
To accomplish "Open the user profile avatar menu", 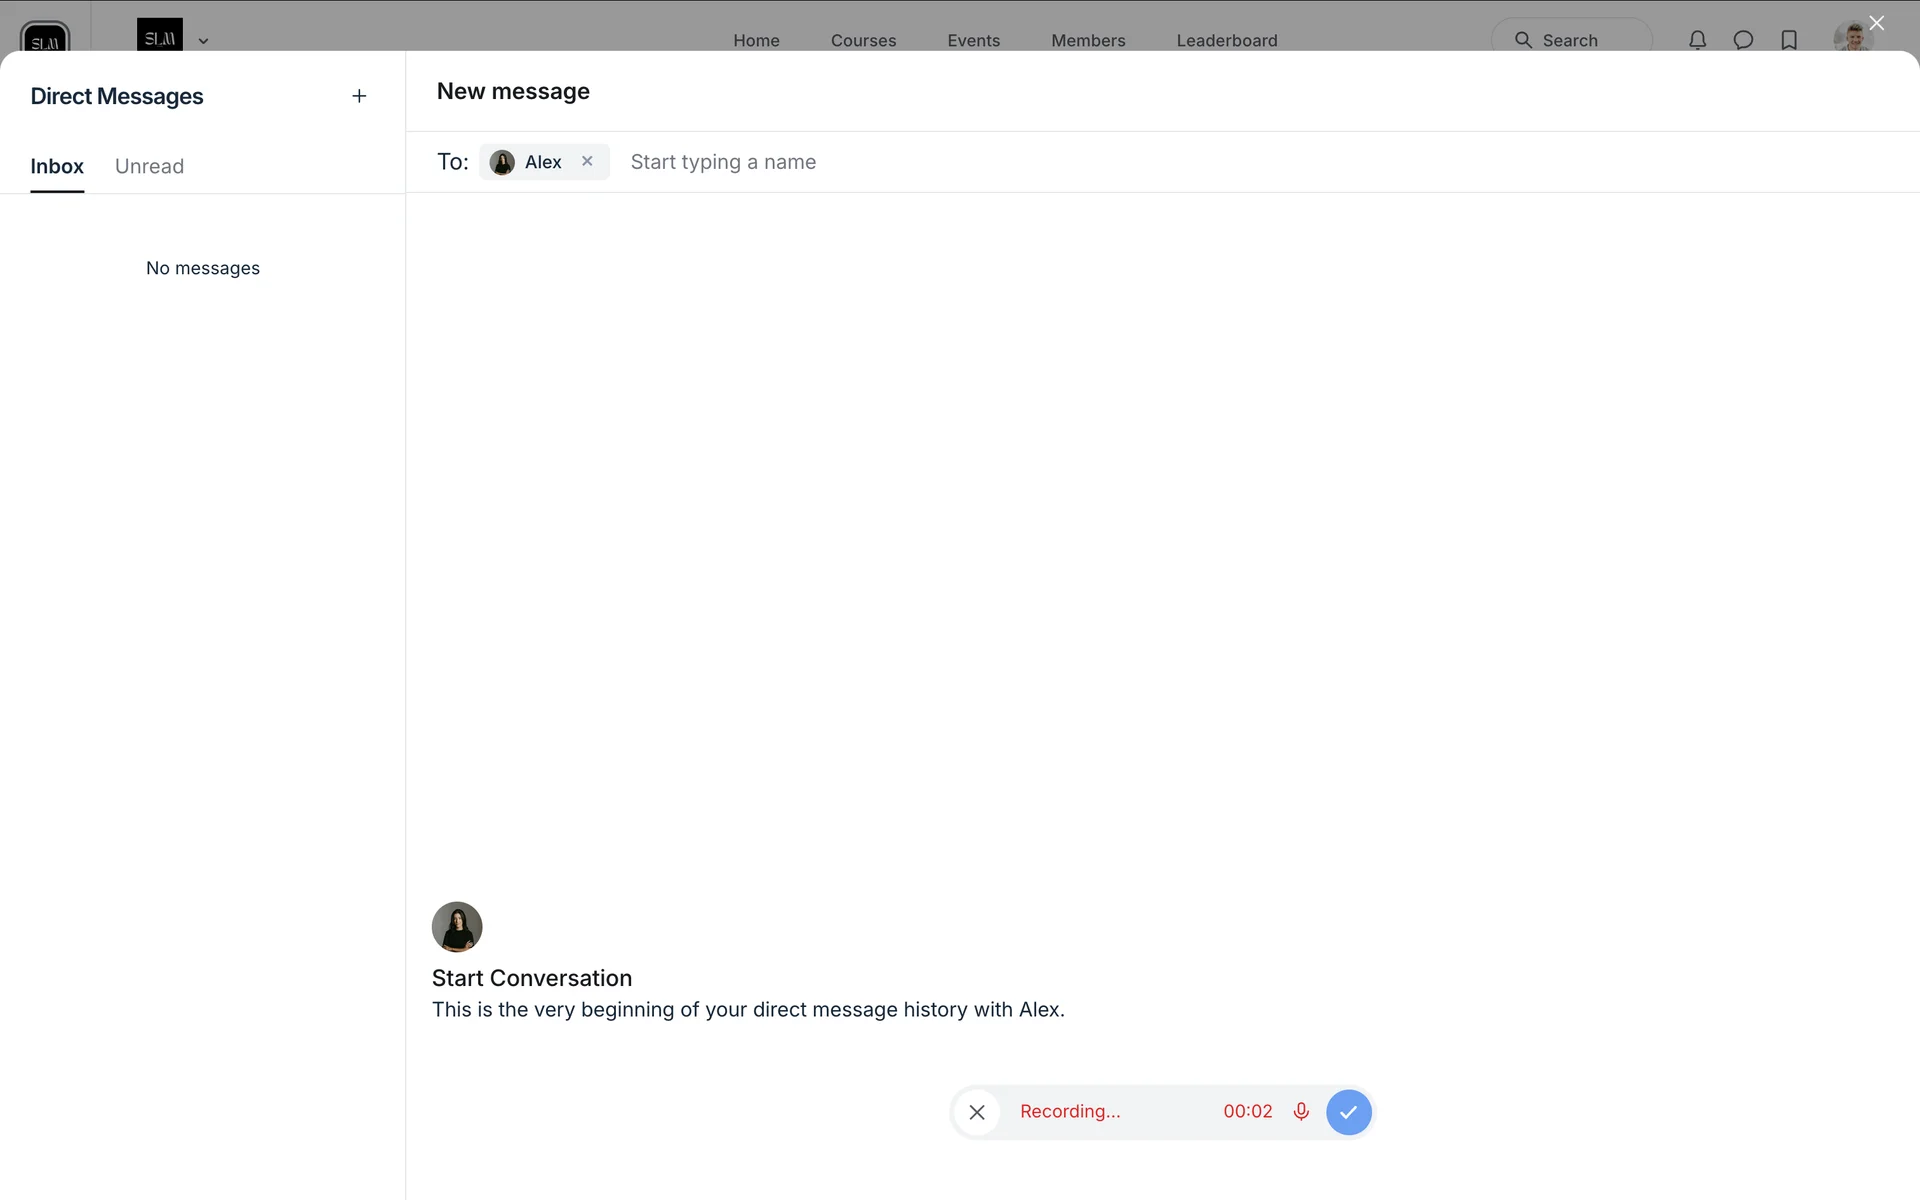I will coord(1851,38).
